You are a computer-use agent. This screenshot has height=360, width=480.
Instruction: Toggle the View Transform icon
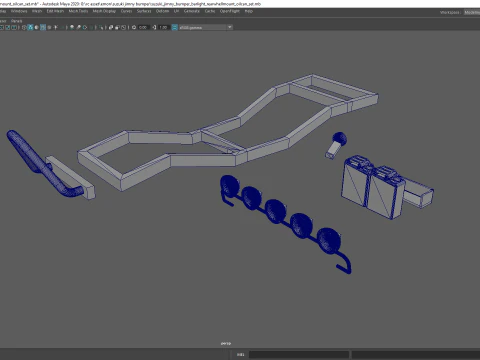click(174, 27)
